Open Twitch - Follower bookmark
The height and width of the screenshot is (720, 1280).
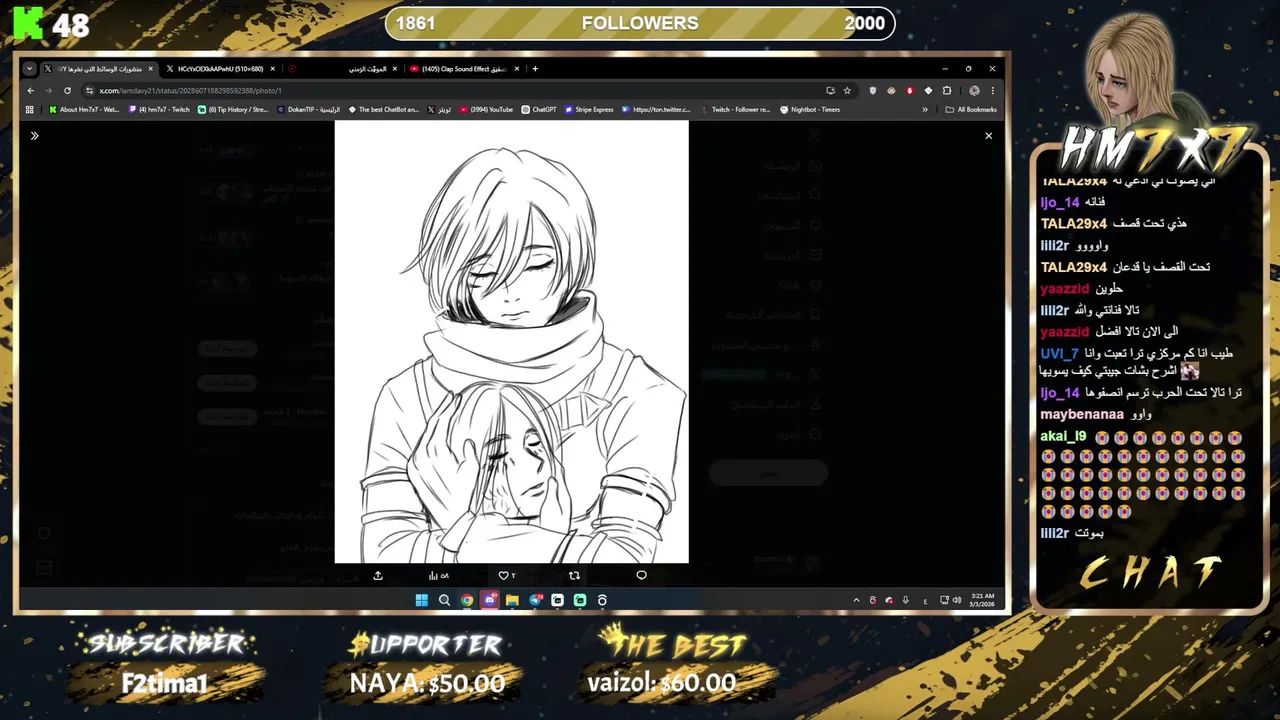pyautogui.click(x=736, y=110)
